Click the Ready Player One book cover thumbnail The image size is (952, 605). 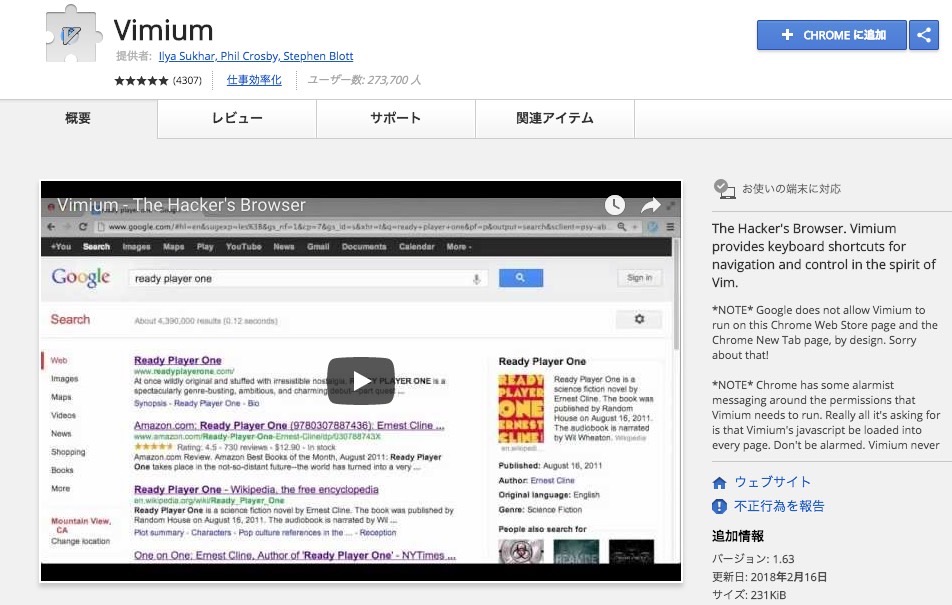(521, 409)
